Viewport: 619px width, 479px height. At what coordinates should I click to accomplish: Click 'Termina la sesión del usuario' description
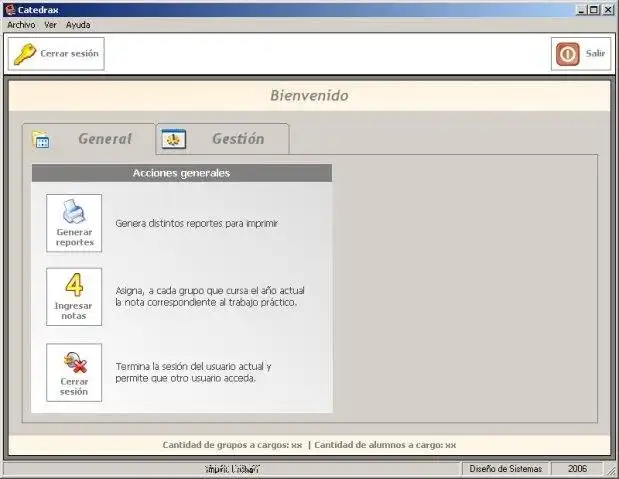(193, 372)
